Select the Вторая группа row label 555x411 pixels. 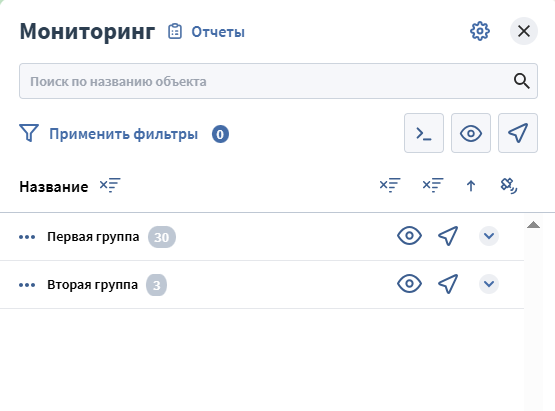coord(92,285)
